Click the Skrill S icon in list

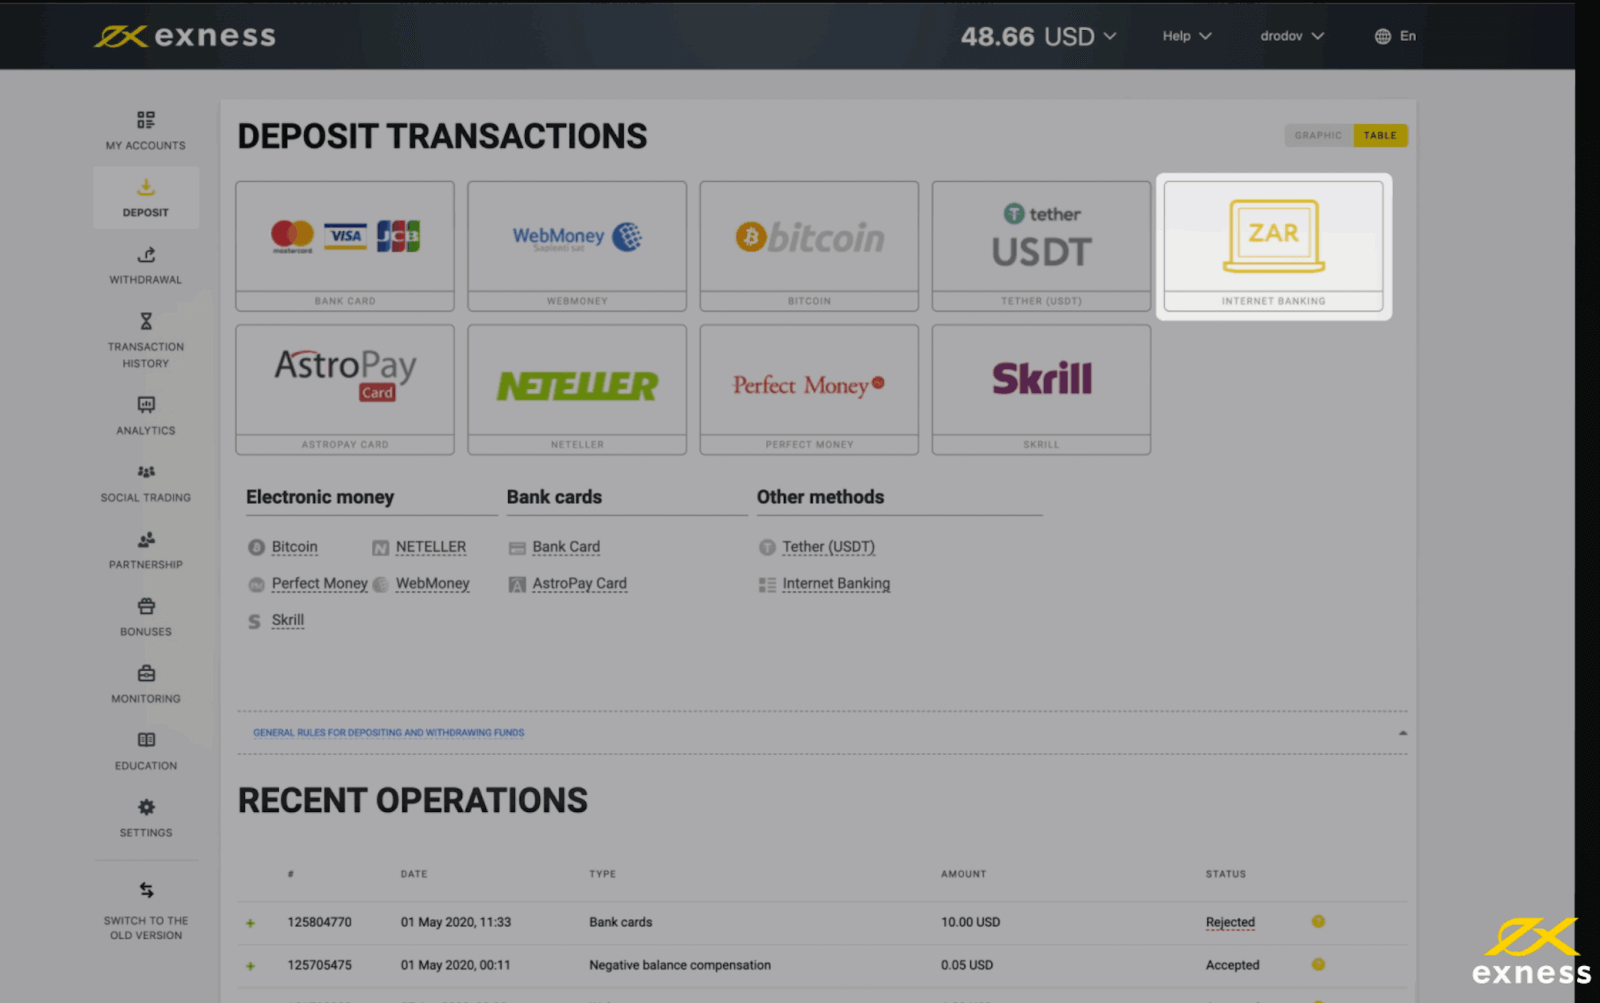[x=254, y=621]
